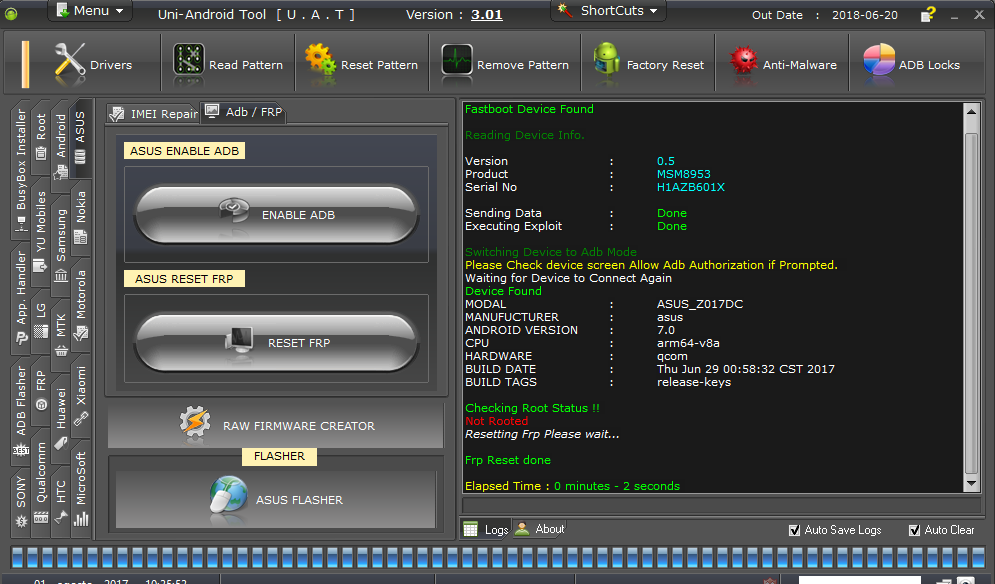Image resolution: width=995 pixels, height=584 pixels.
Task: Open the SONY side tab
Action: point(21,501)
